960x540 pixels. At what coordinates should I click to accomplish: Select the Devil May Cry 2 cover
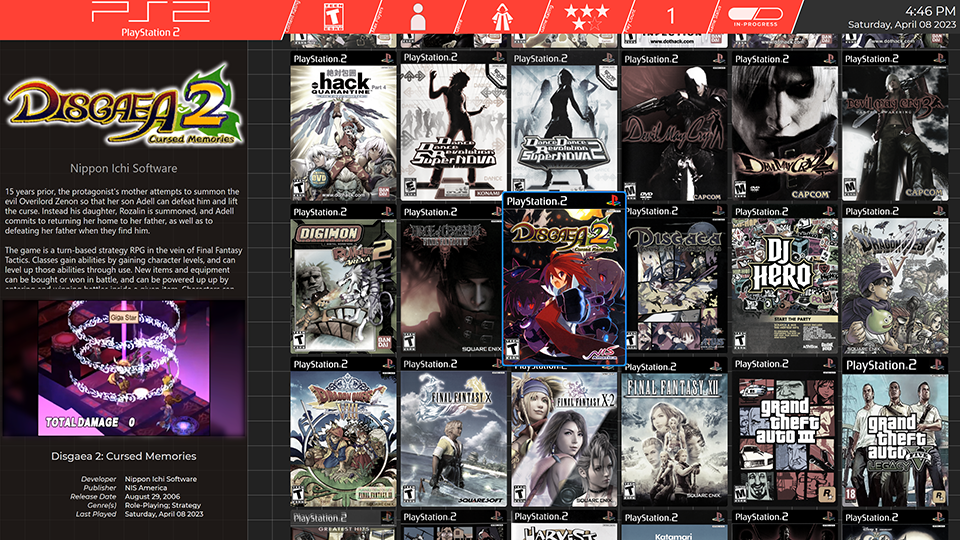tap(785, 127)
